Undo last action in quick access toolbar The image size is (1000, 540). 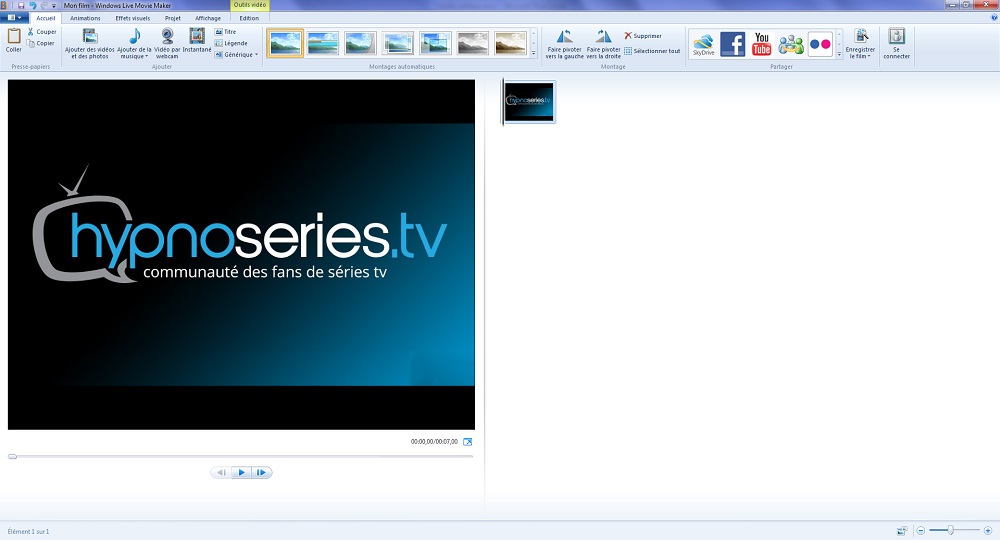pos(33,5)
